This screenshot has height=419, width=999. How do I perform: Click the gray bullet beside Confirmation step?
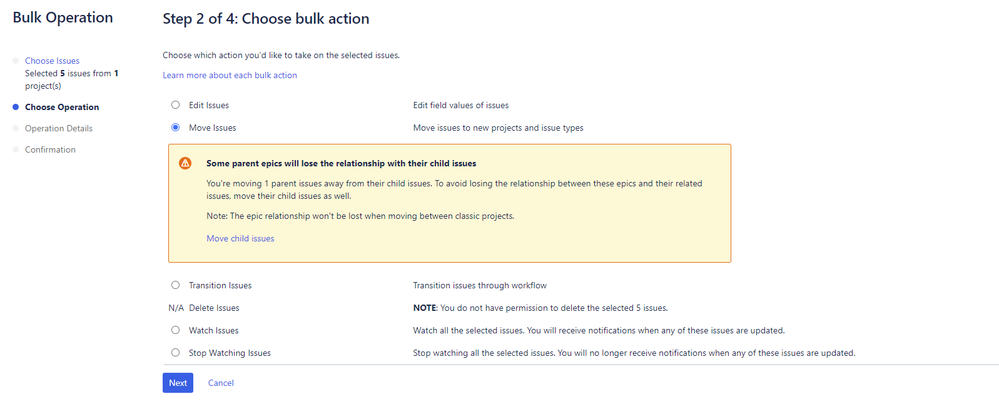point(15,150)
